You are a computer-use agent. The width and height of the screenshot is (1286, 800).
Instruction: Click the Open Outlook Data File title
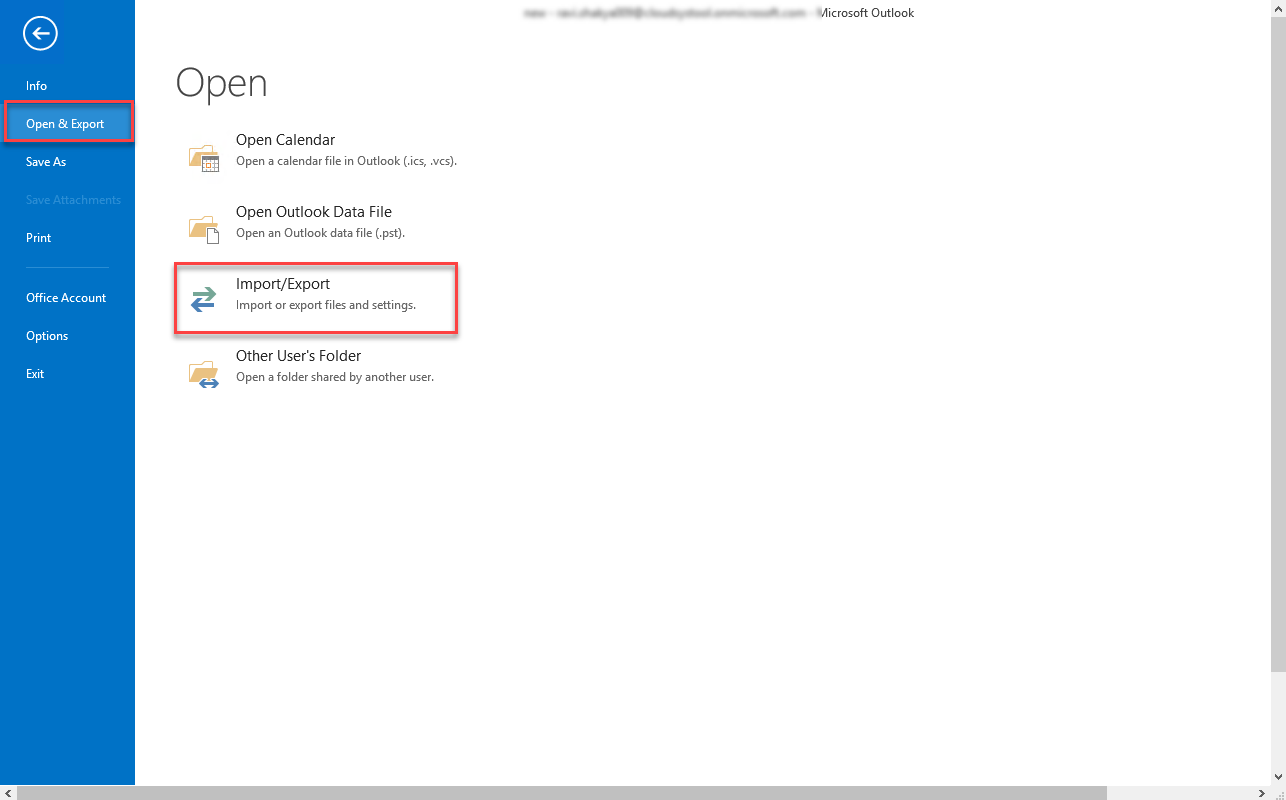tap(314, 212)
